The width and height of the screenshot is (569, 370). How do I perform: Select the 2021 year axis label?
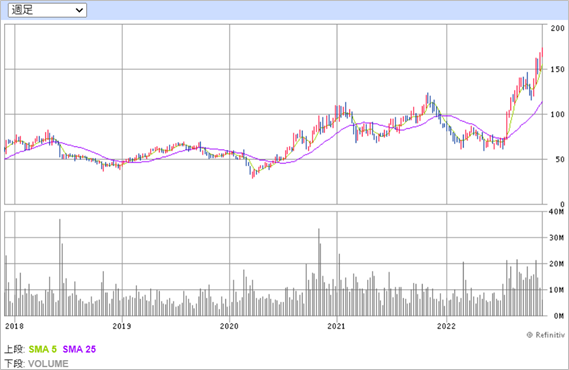(x=336, y=326)
